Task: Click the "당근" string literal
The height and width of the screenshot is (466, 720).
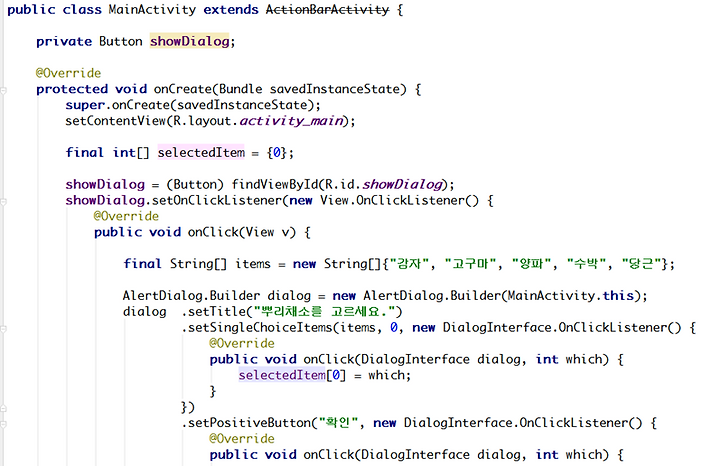Action: tap(641, 264)
